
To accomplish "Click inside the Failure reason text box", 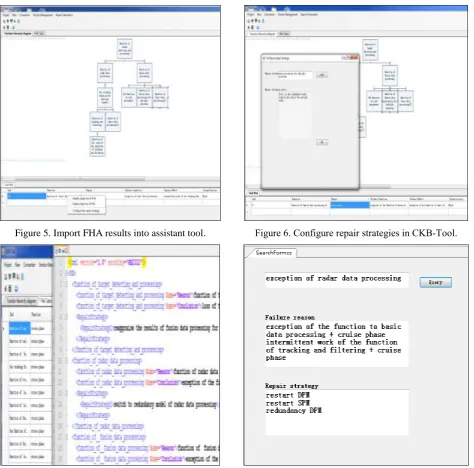I will point(336,344).
